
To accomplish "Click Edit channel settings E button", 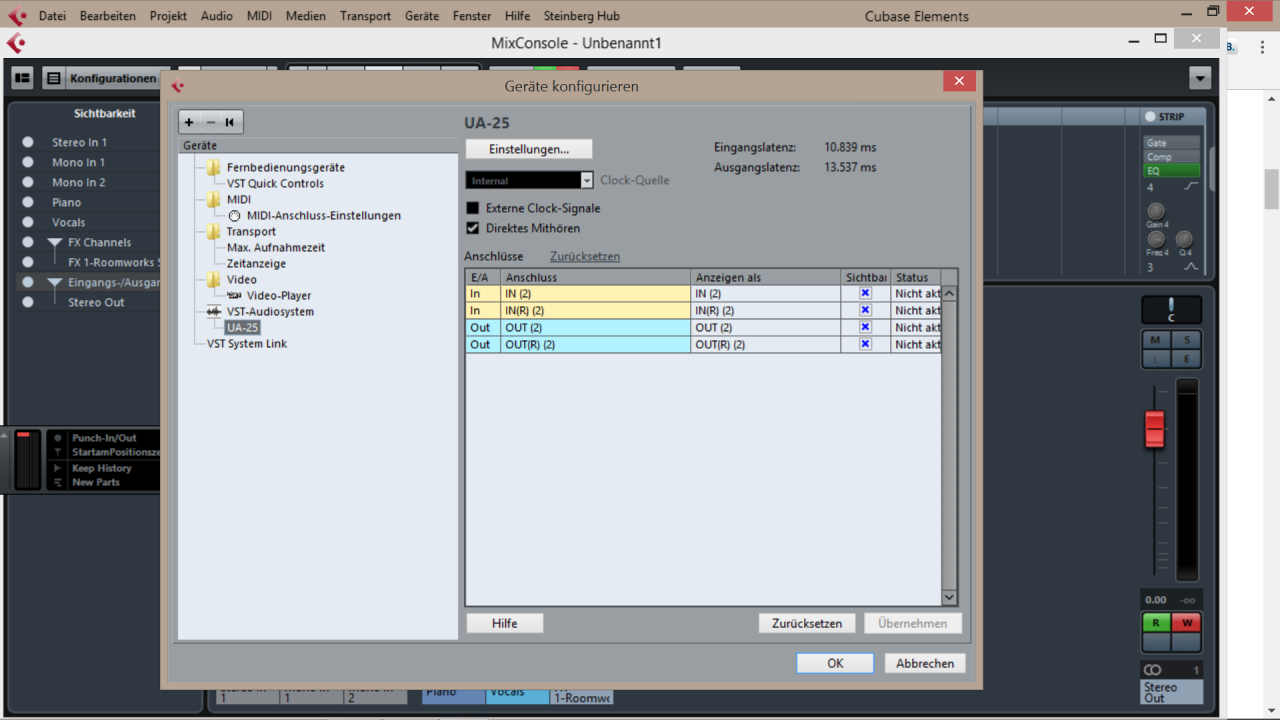I will point(1186,358).
